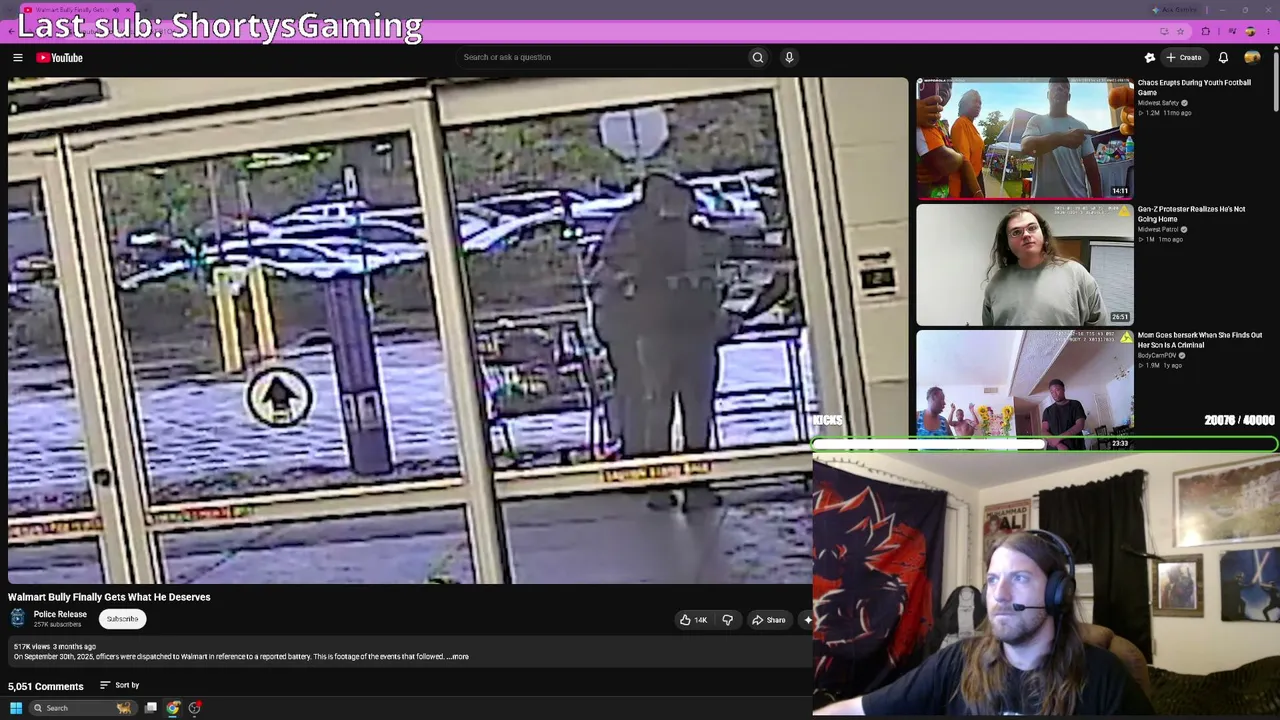
Task: Open the YouTube guide hamburger menu
Action: [x=18, y=58]
